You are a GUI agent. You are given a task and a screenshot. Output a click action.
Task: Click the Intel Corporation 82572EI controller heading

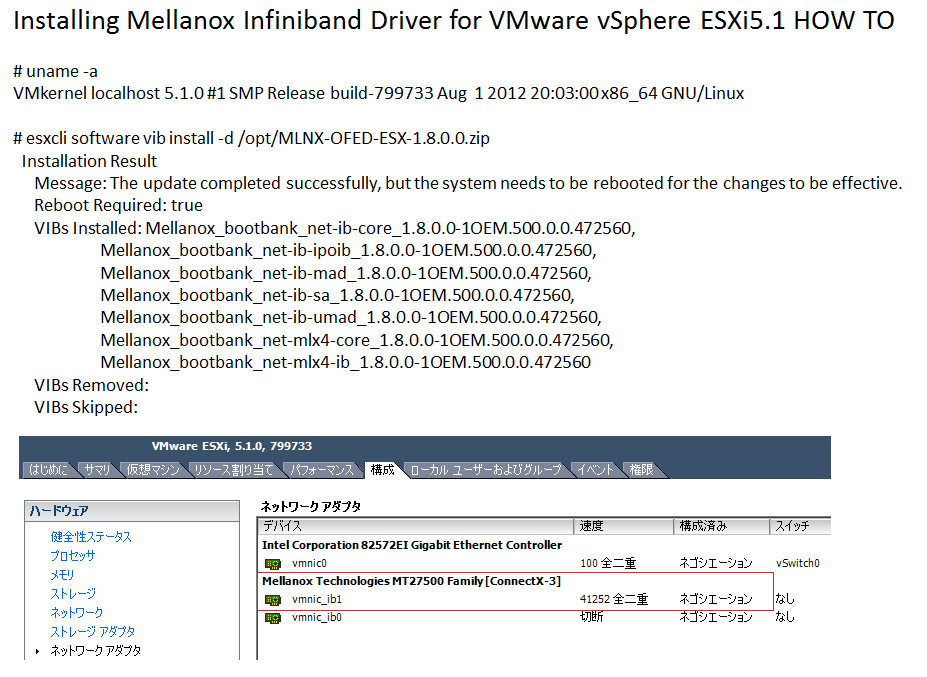pyautogui.click(x=412, y=545)
